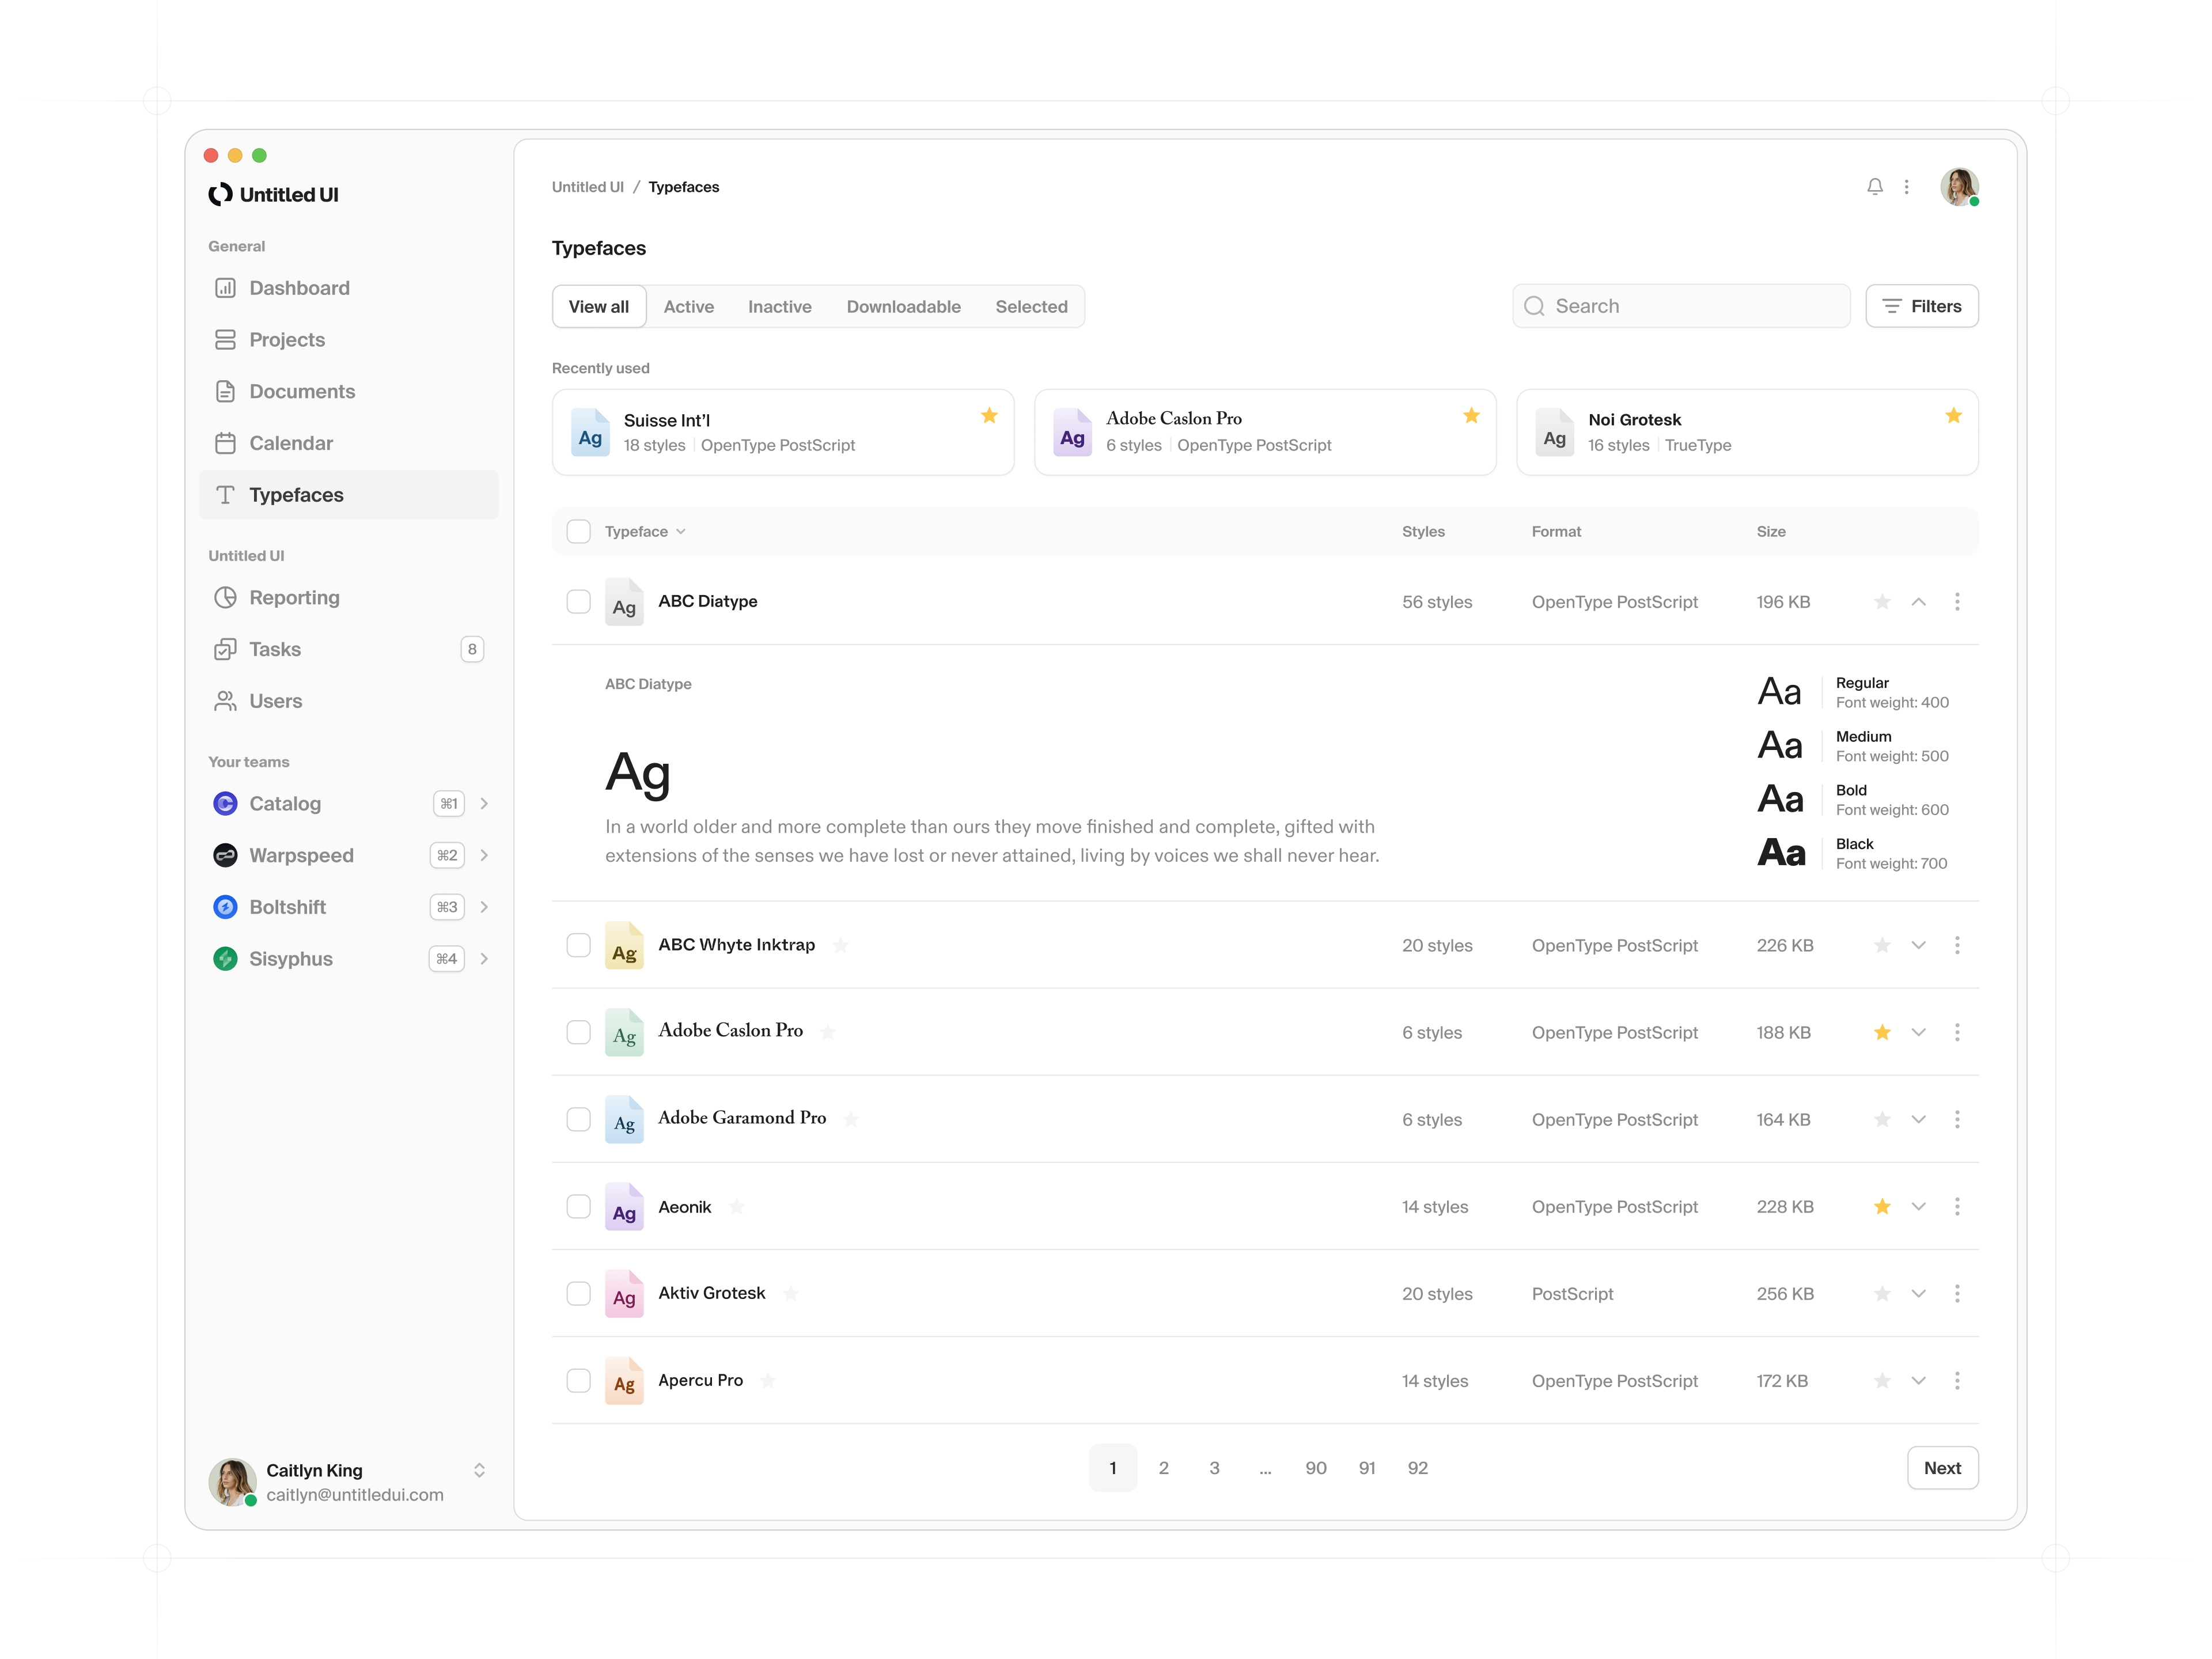Check the ABC Whyte Inktrap row checkbox
2212x1659 pixels.
[578, 945]
